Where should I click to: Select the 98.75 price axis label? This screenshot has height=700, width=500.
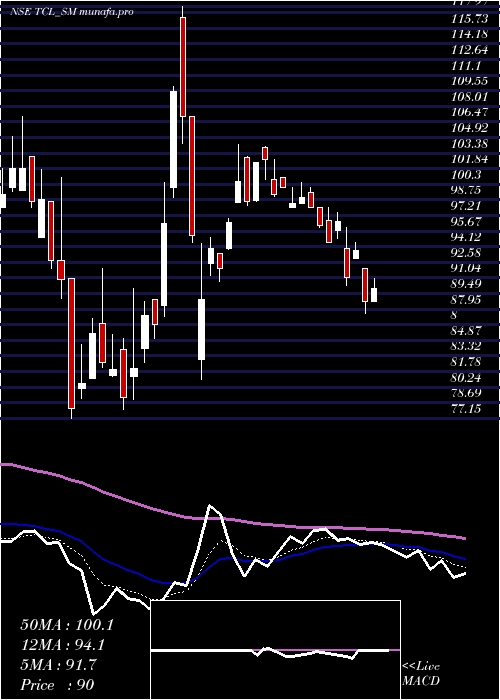pyautogui.click(x=467, y=190)
